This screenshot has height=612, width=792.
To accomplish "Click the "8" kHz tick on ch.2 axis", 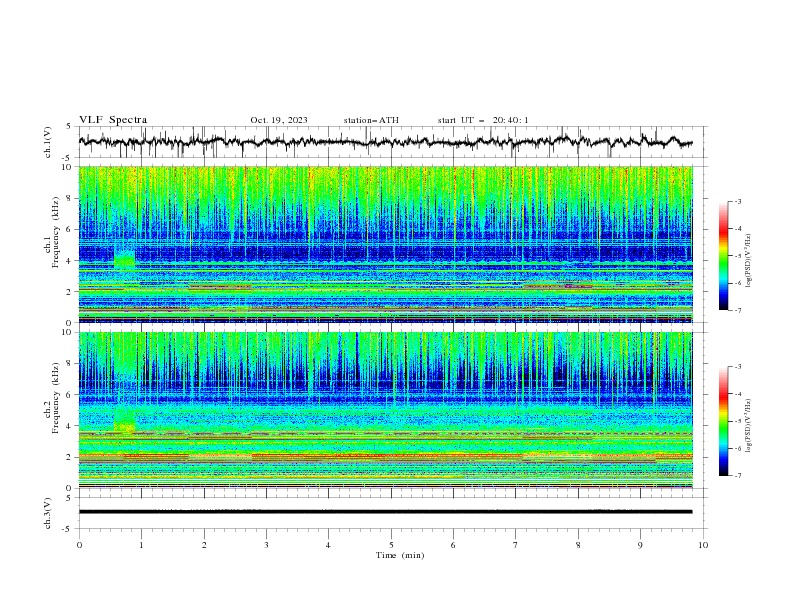I will pyautogui.click(x=70, y=364).
